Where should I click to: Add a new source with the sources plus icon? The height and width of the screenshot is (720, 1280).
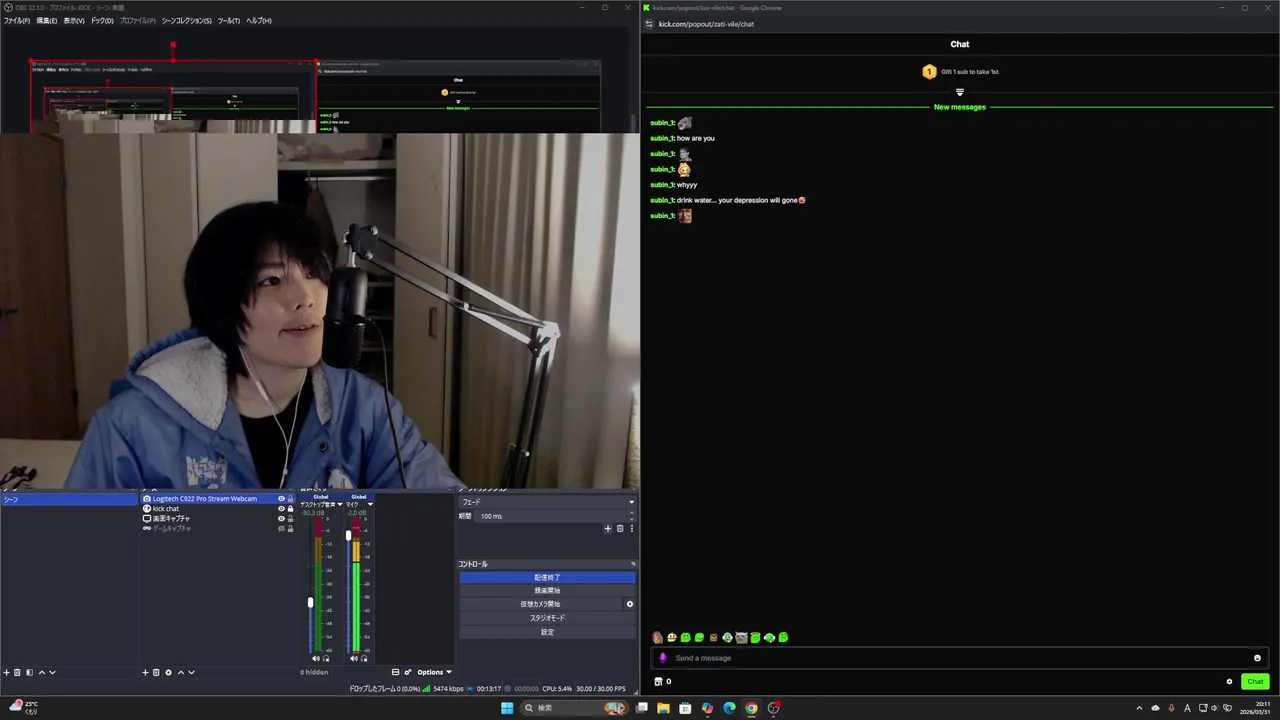tap(145, 672)
